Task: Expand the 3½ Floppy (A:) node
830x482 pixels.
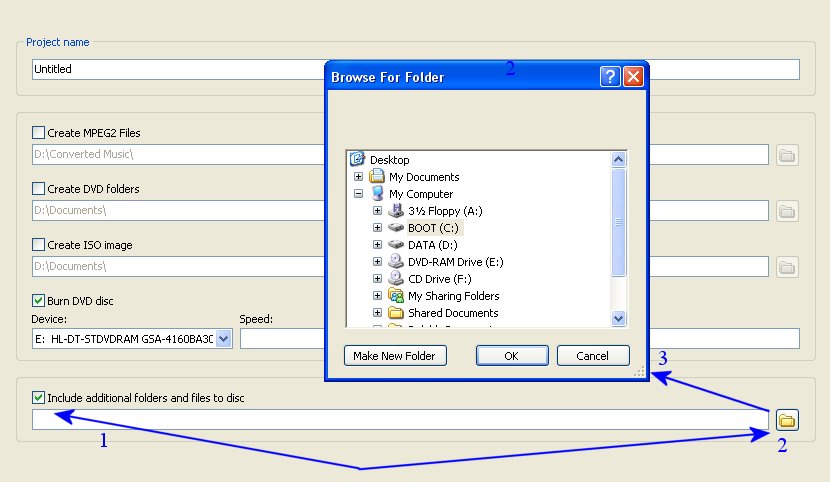Action: (x=377, y=211)
